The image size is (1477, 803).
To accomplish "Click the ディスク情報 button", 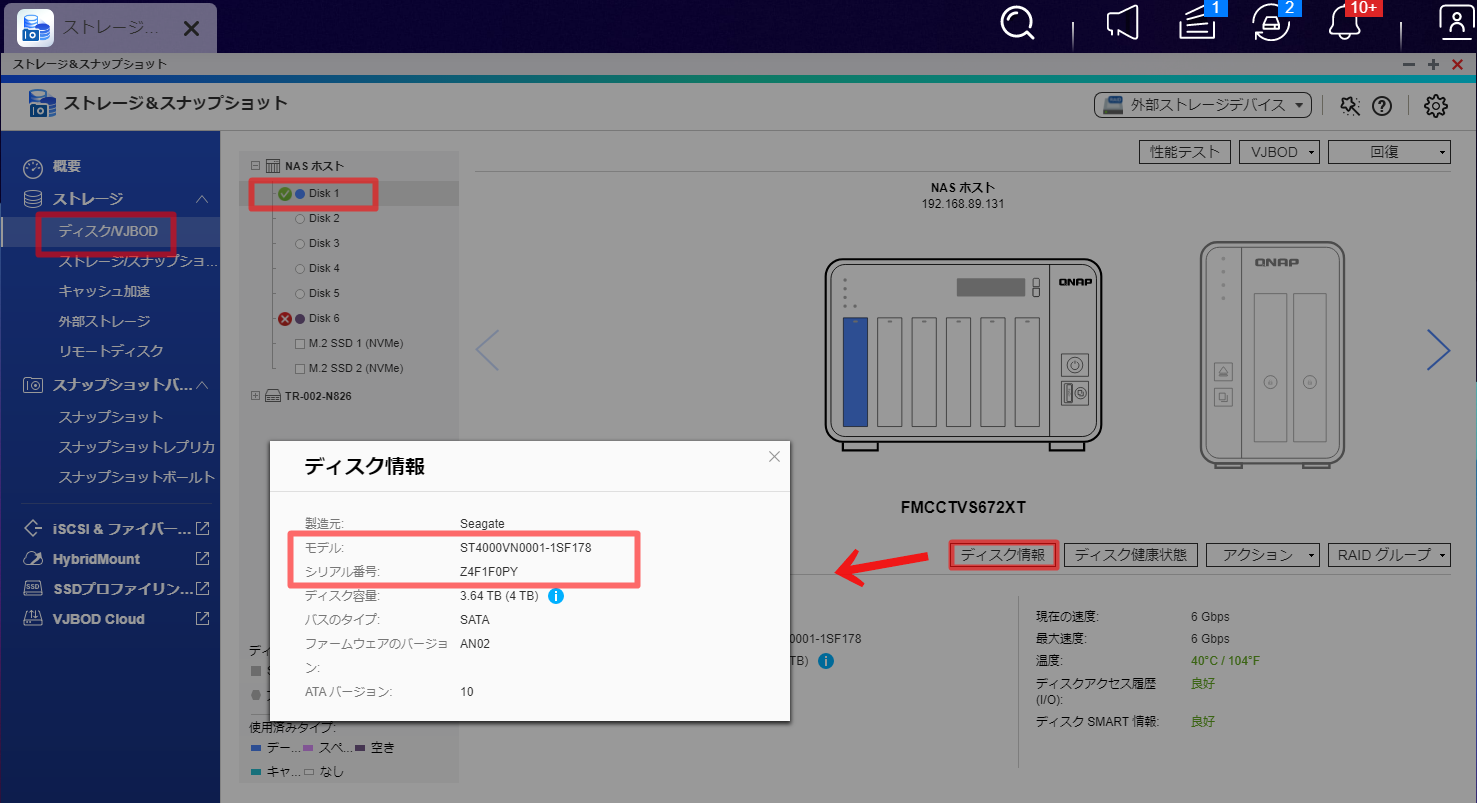I will (1003, 555).
